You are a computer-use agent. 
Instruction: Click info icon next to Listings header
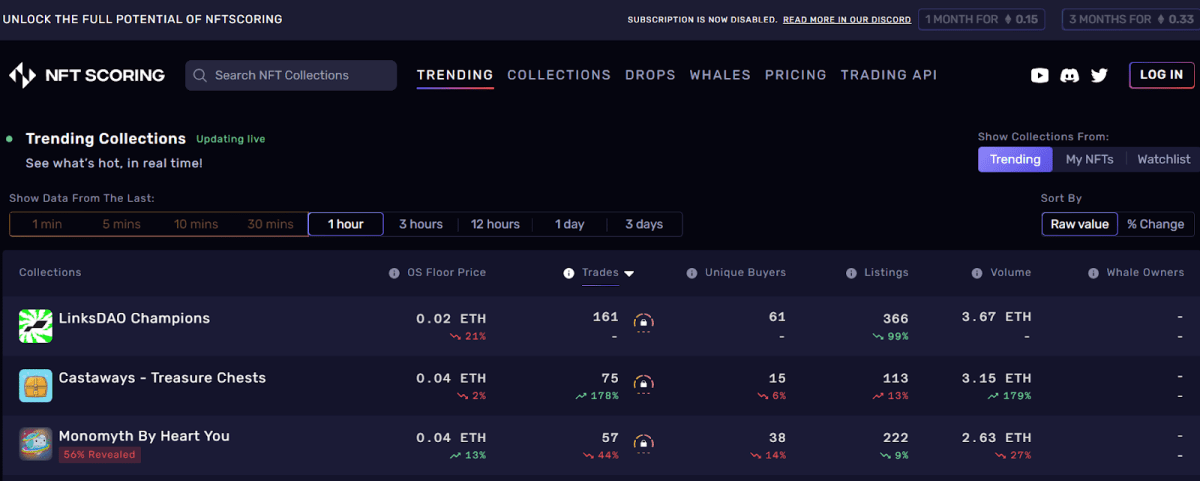pyautogui.click(x=852, y=273)
